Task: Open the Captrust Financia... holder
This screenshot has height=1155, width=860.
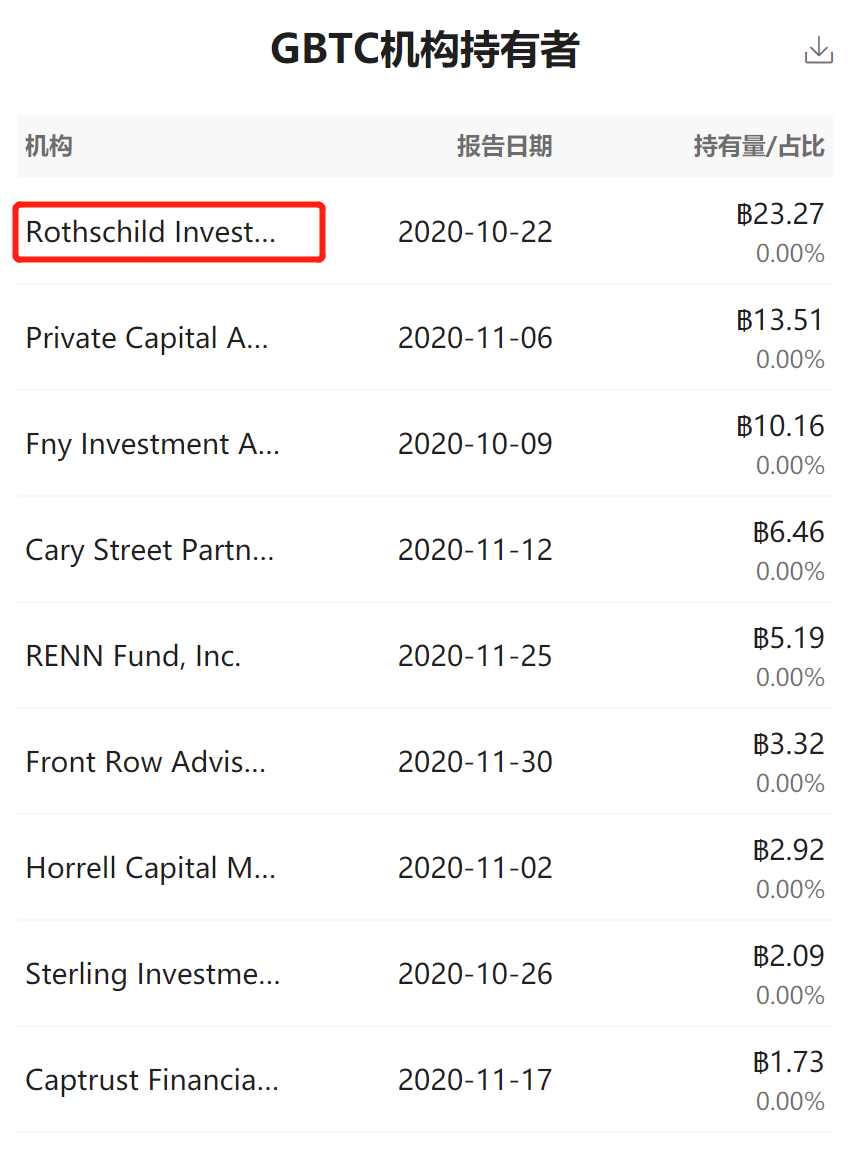Action: click(425, 1081)
